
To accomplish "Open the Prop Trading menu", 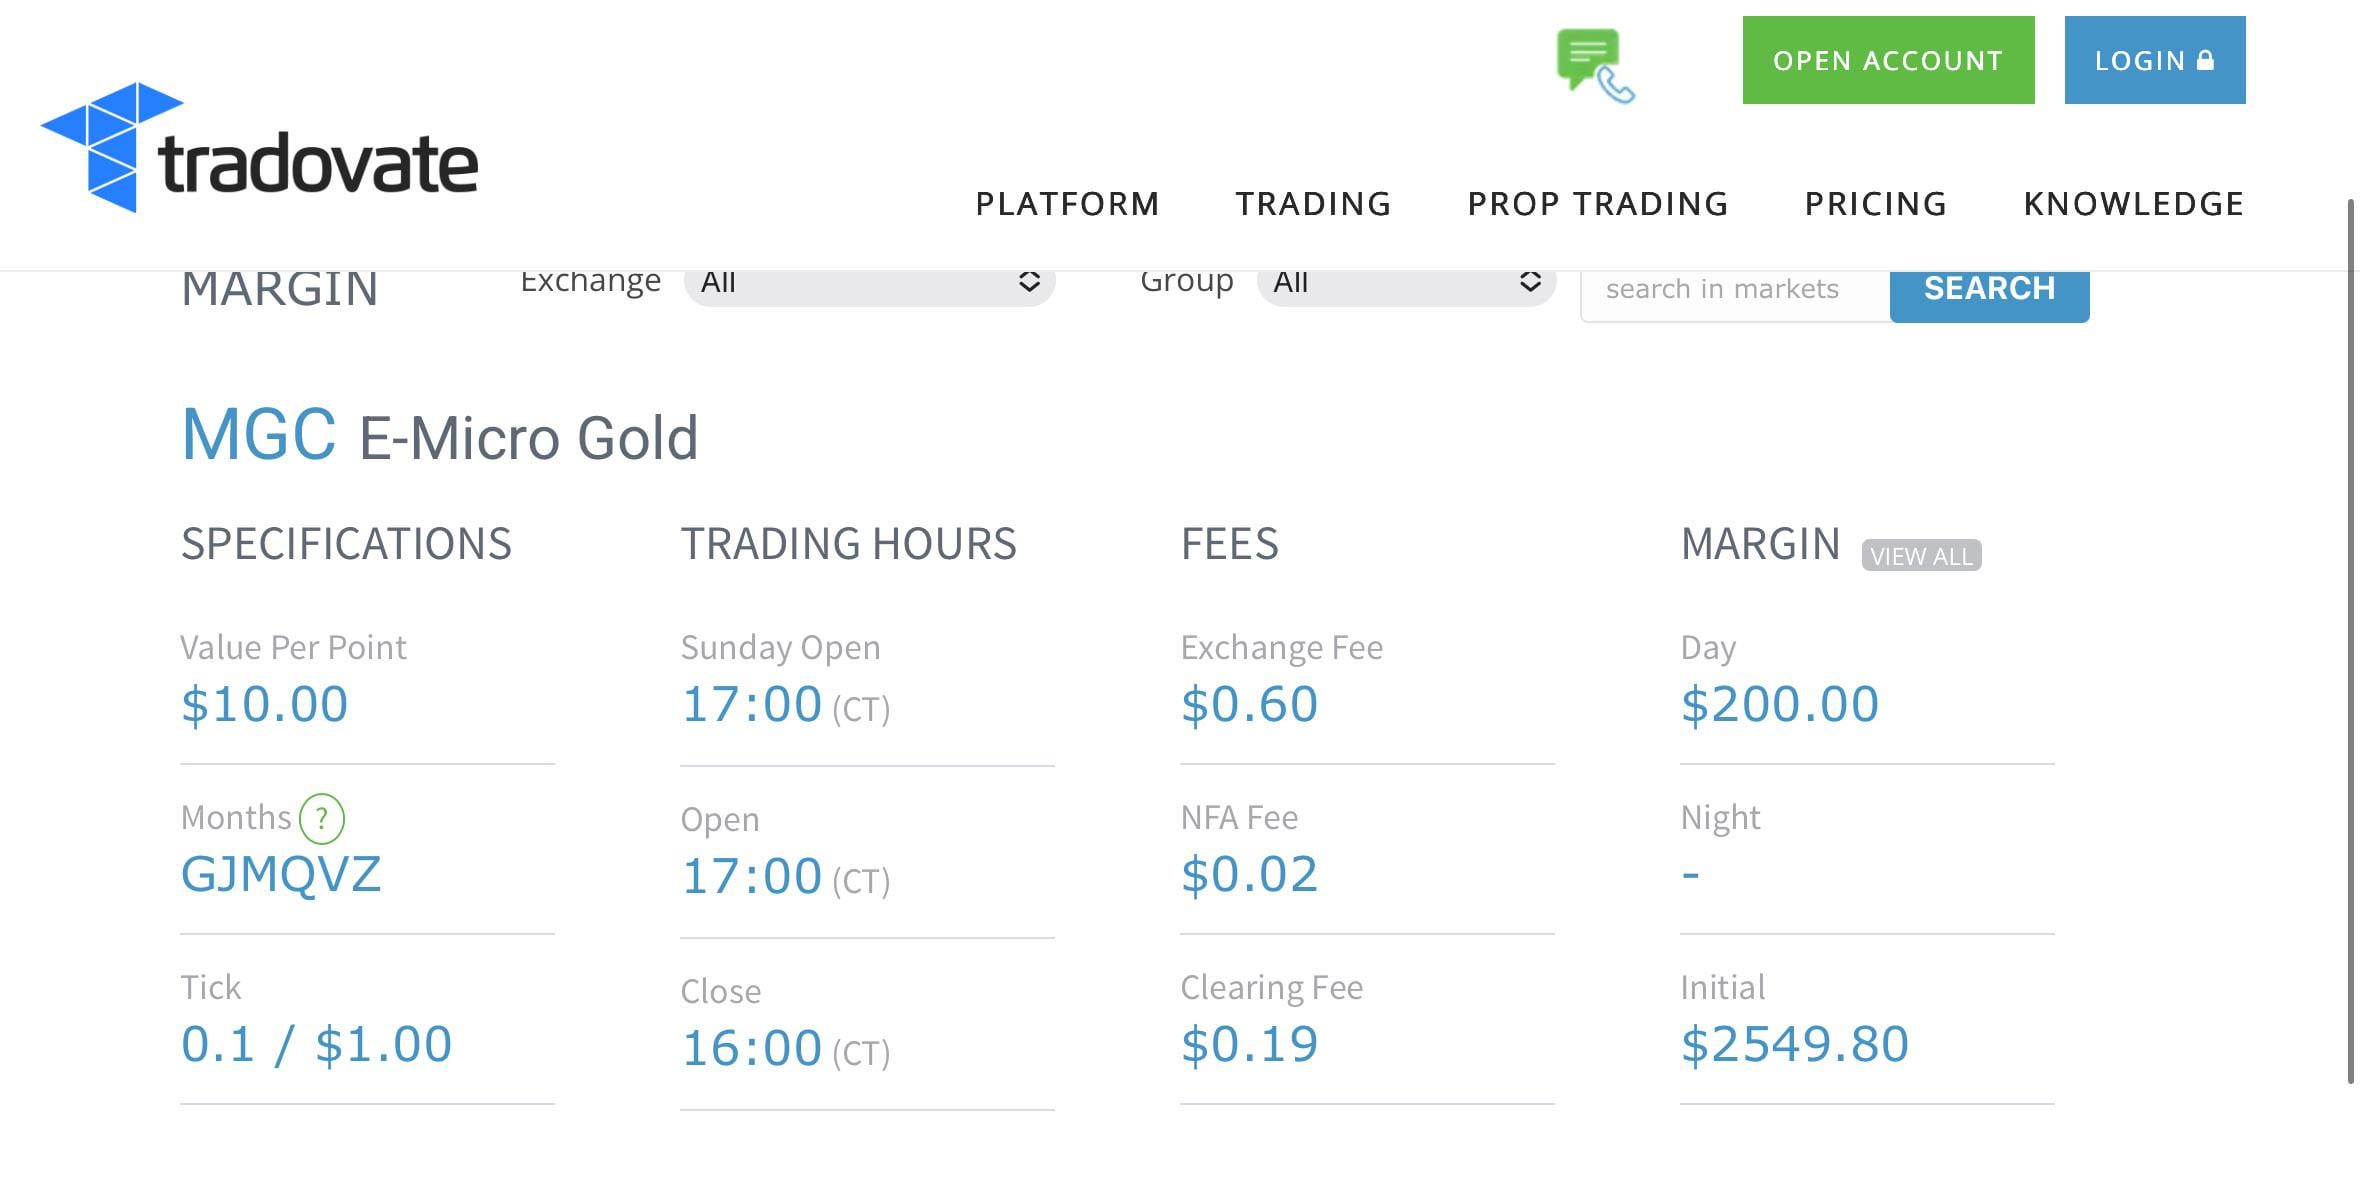I will 1598,204.
